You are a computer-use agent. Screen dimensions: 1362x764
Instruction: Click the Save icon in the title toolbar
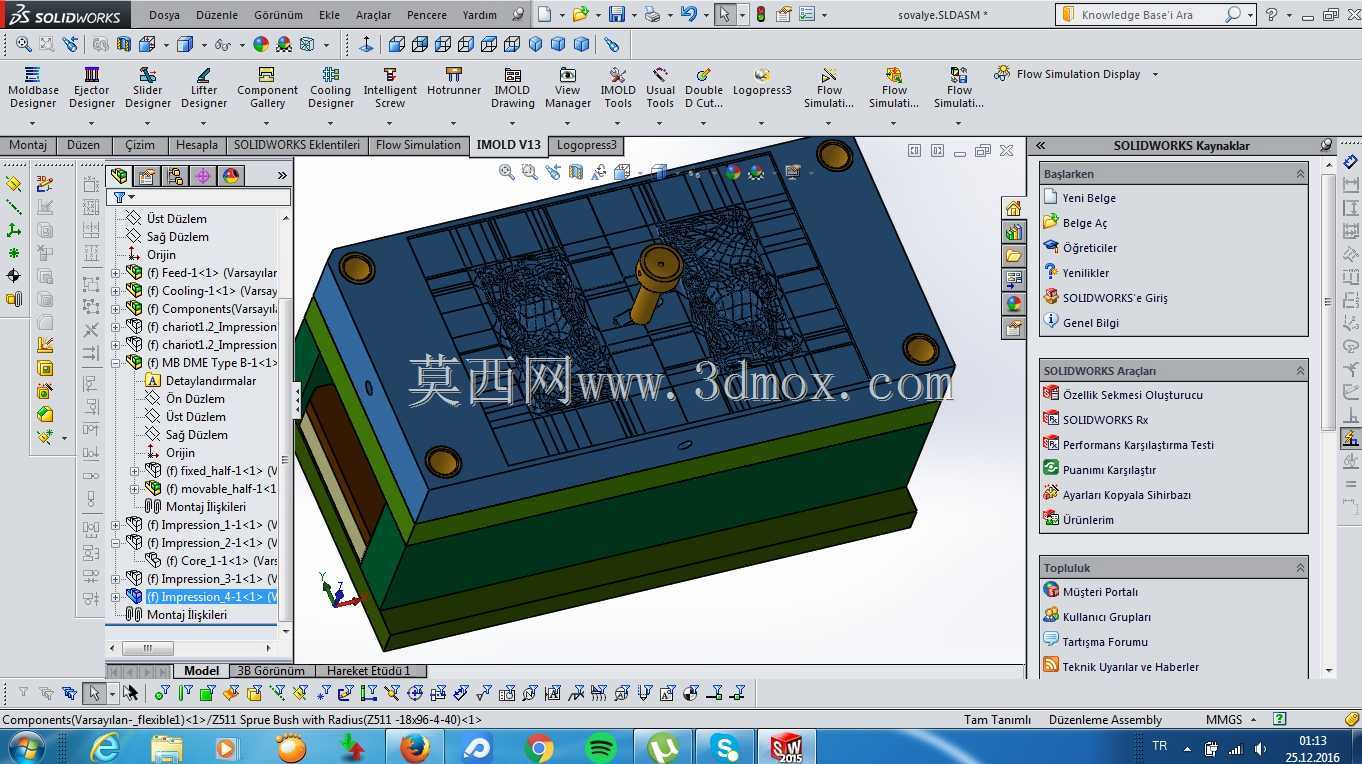pyautogui.click(x=616, y=15)
